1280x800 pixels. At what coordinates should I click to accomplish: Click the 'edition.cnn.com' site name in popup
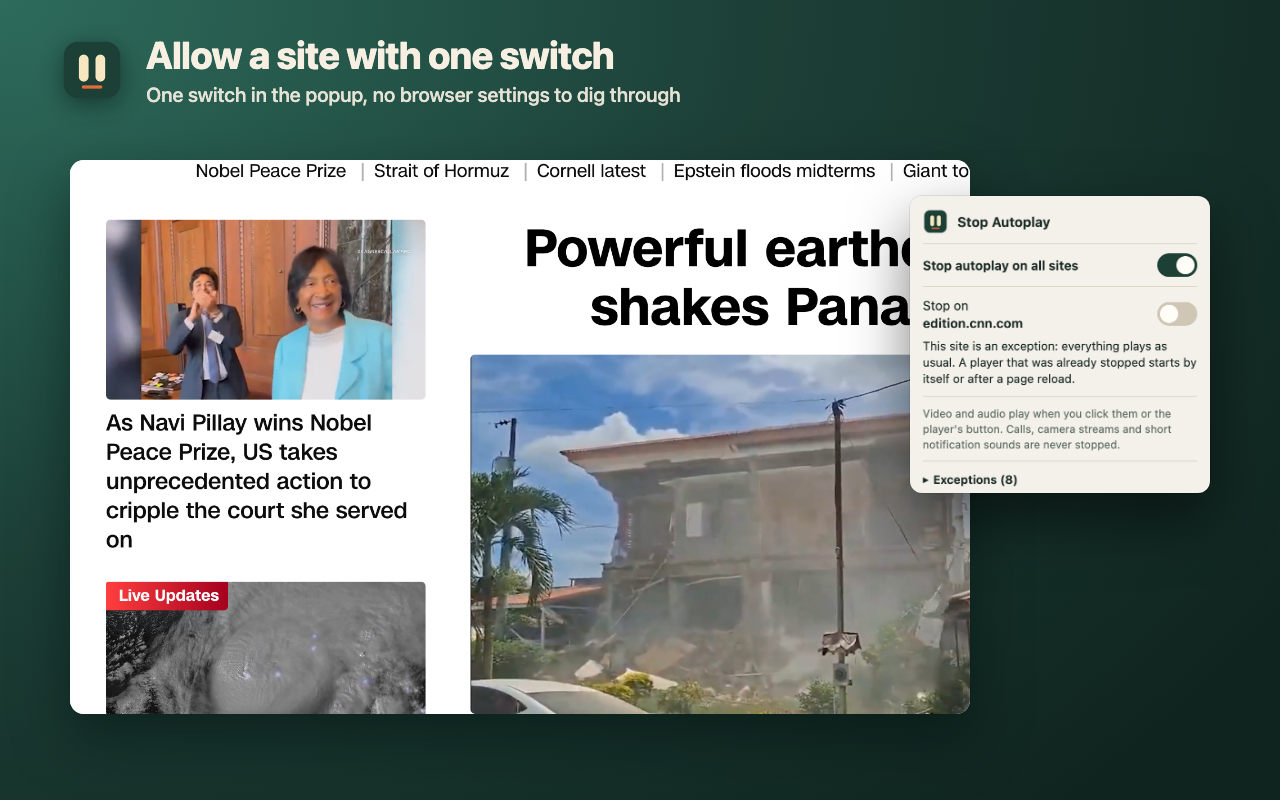click(x=972, y=323)
